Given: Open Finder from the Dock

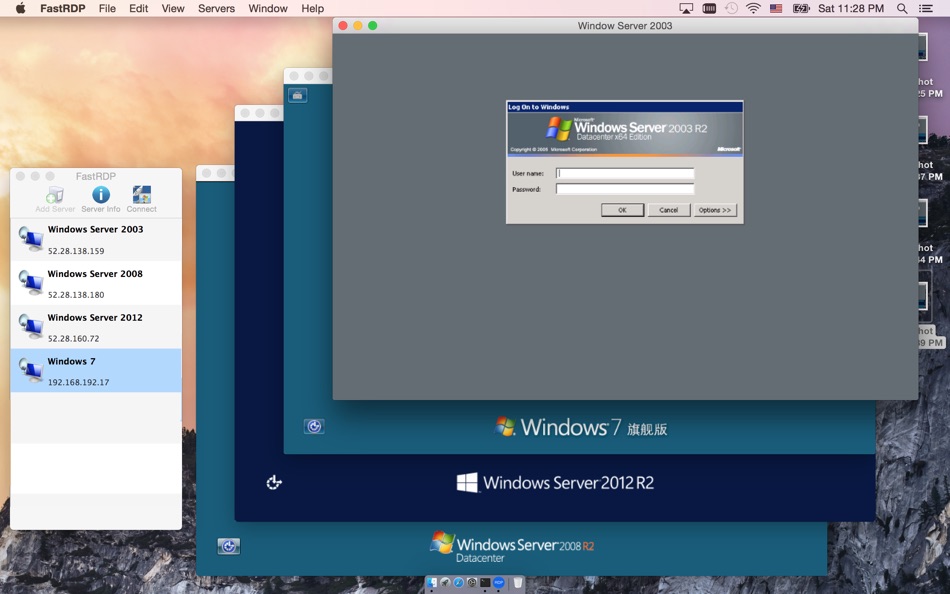Looking at the screenshot, I should (432, 583).
